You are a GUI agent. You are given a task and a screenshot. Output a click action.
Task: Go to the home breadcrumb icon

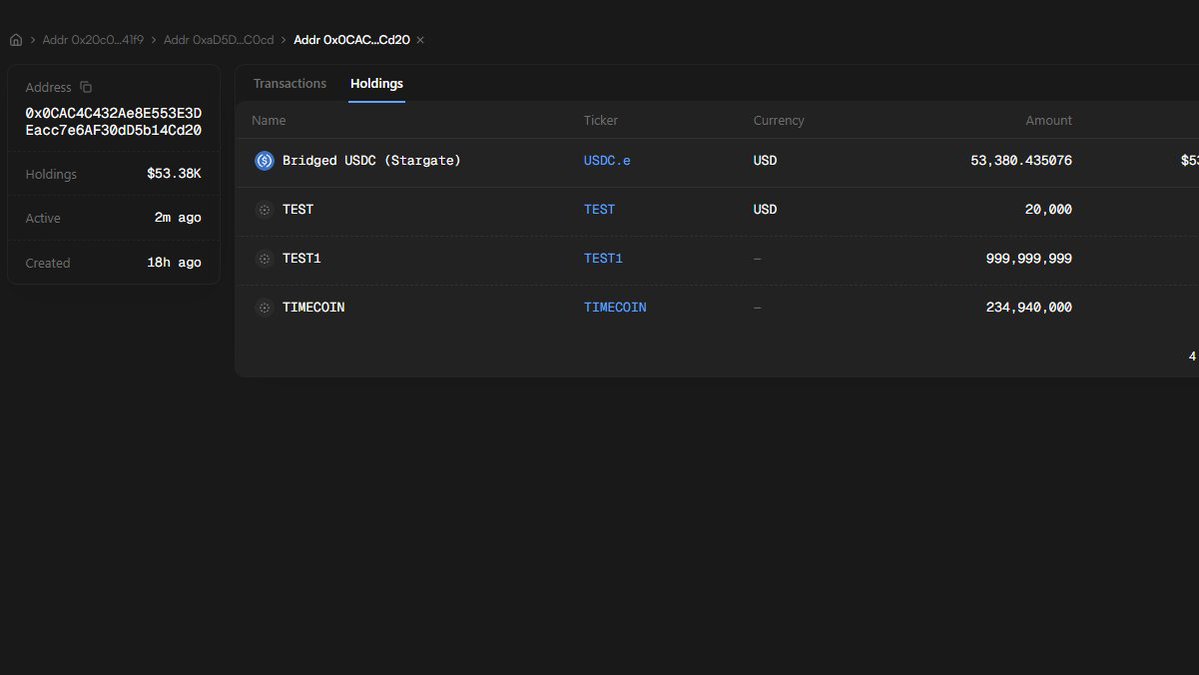[x=15, y=40]
